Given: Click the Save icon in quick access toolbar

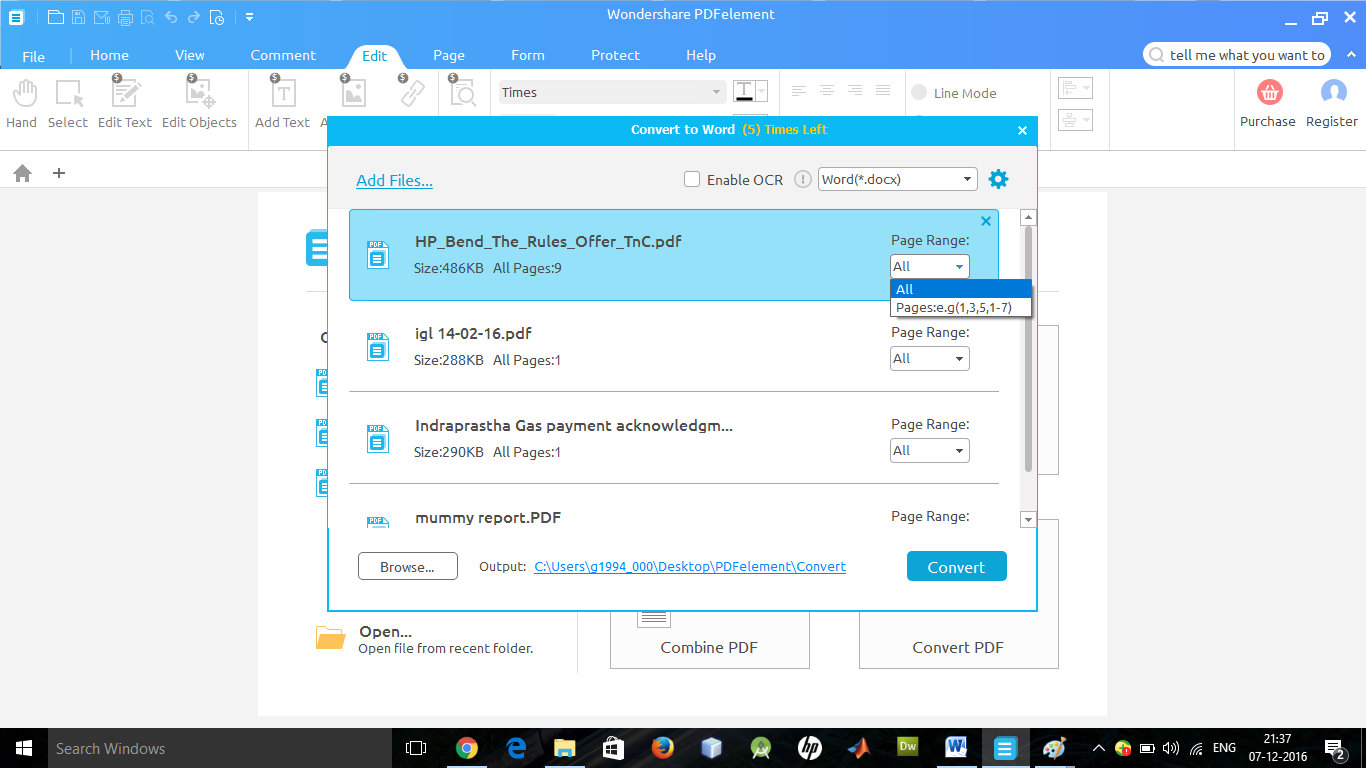Looking at the screenshot, I should point(78,17).
